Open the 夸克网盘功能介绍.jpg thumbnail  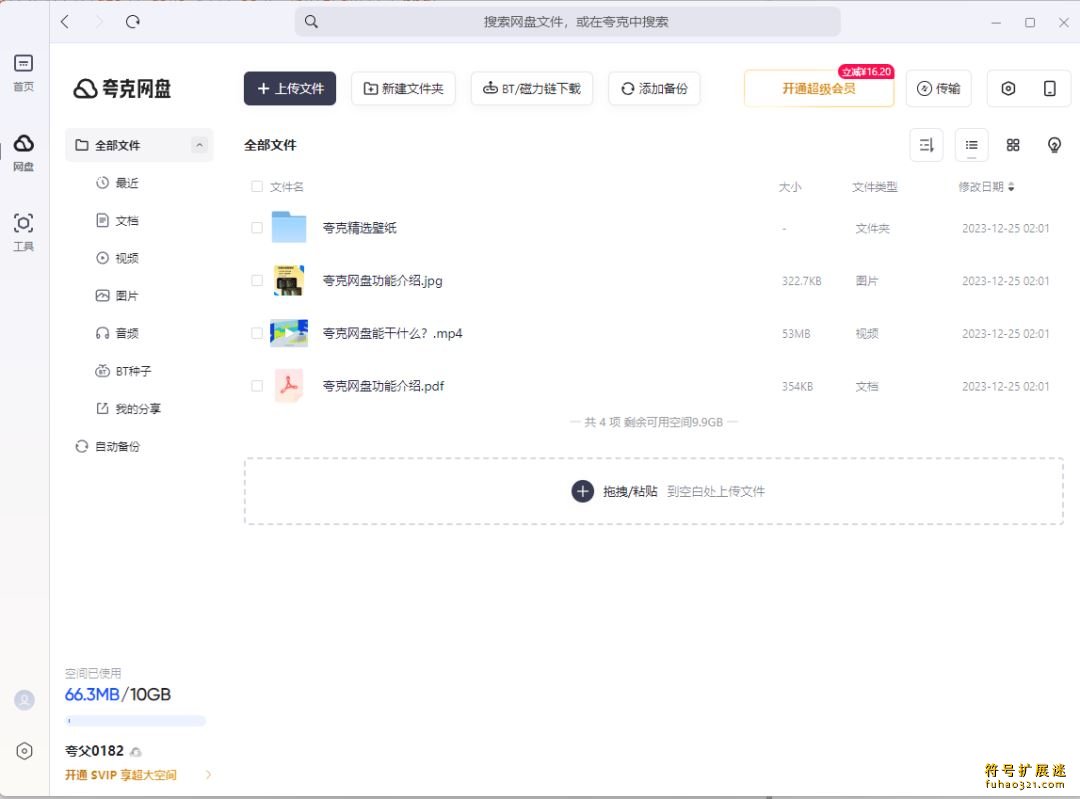point(289,280)
